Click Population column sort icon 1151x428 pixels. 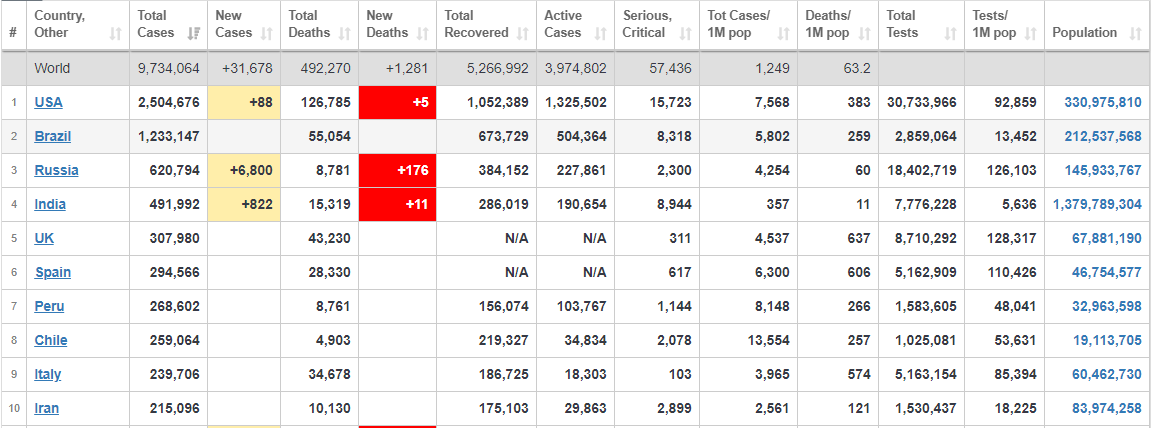[1135, 33]
